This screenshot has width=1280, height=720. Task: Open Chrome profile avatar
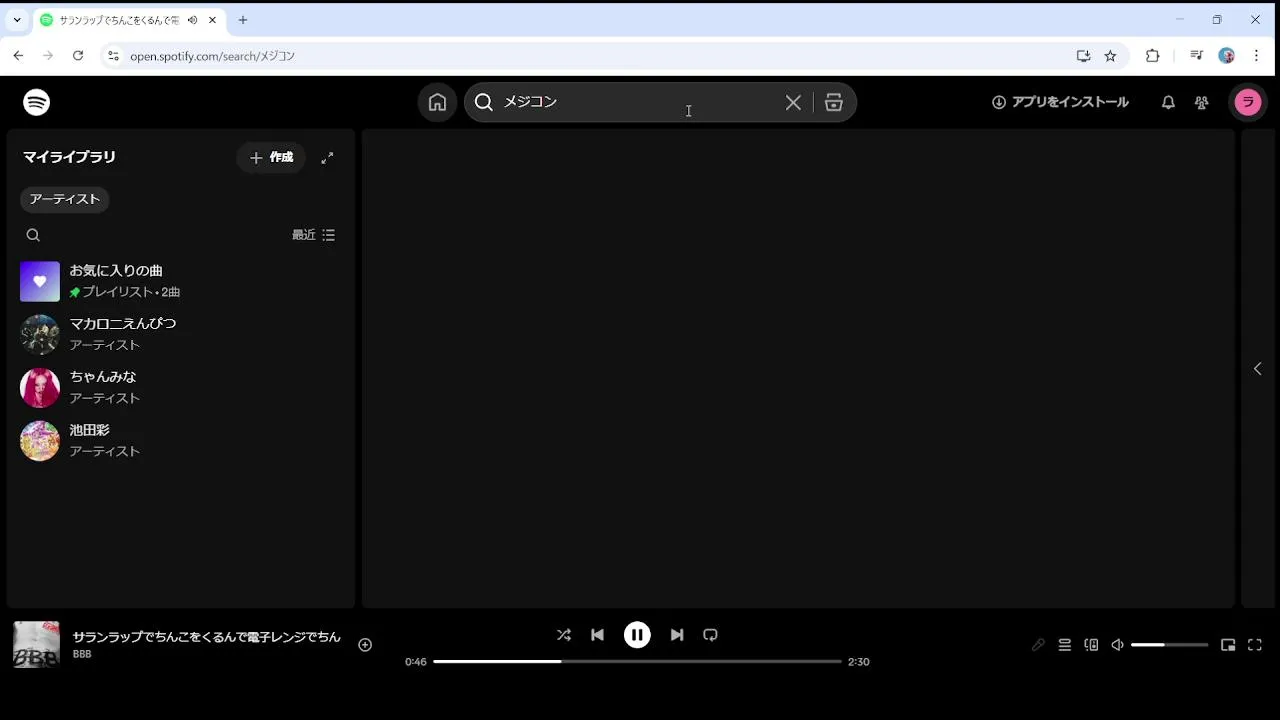point(1227,56)
